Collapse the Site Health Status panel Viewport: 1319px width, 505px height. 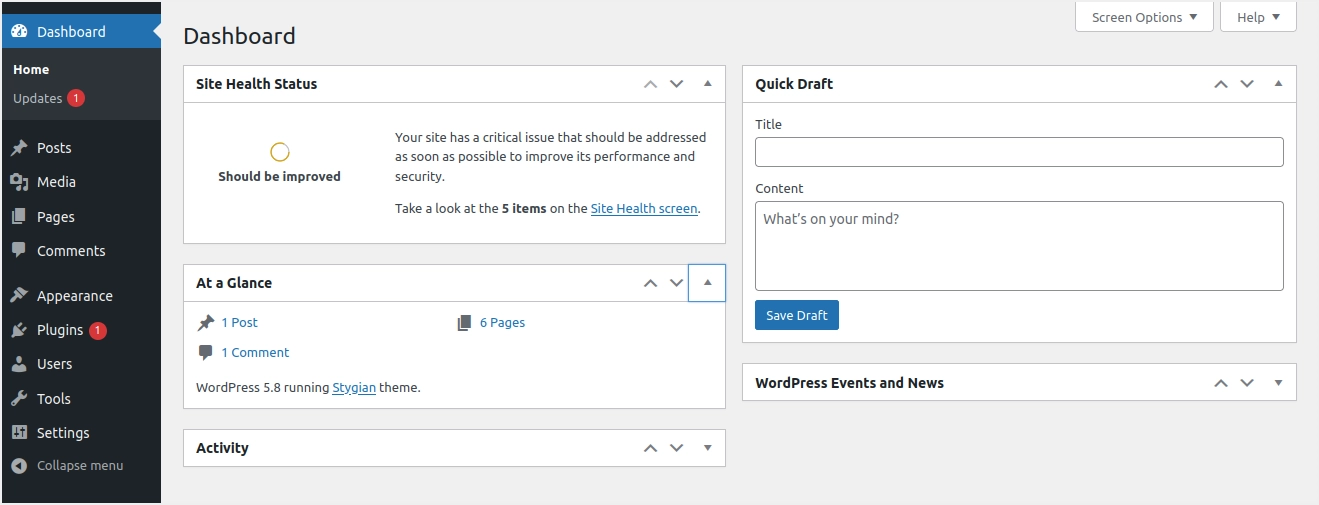(707, 84)
